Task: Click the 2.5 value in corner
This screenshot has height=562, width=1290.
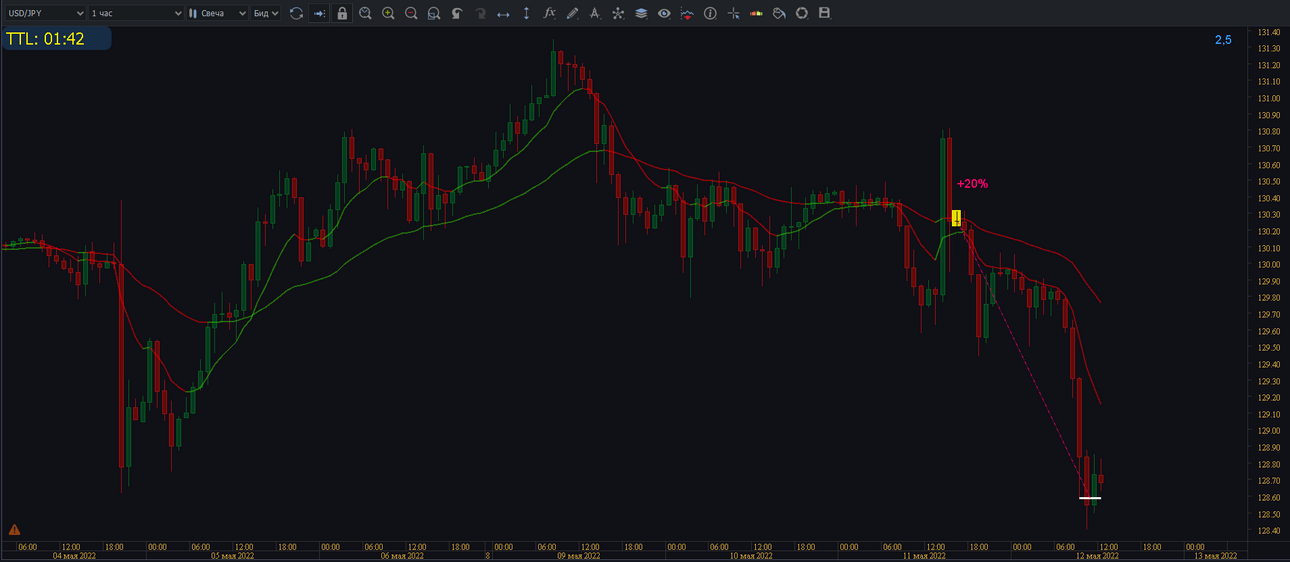Action: [1223, 40]
